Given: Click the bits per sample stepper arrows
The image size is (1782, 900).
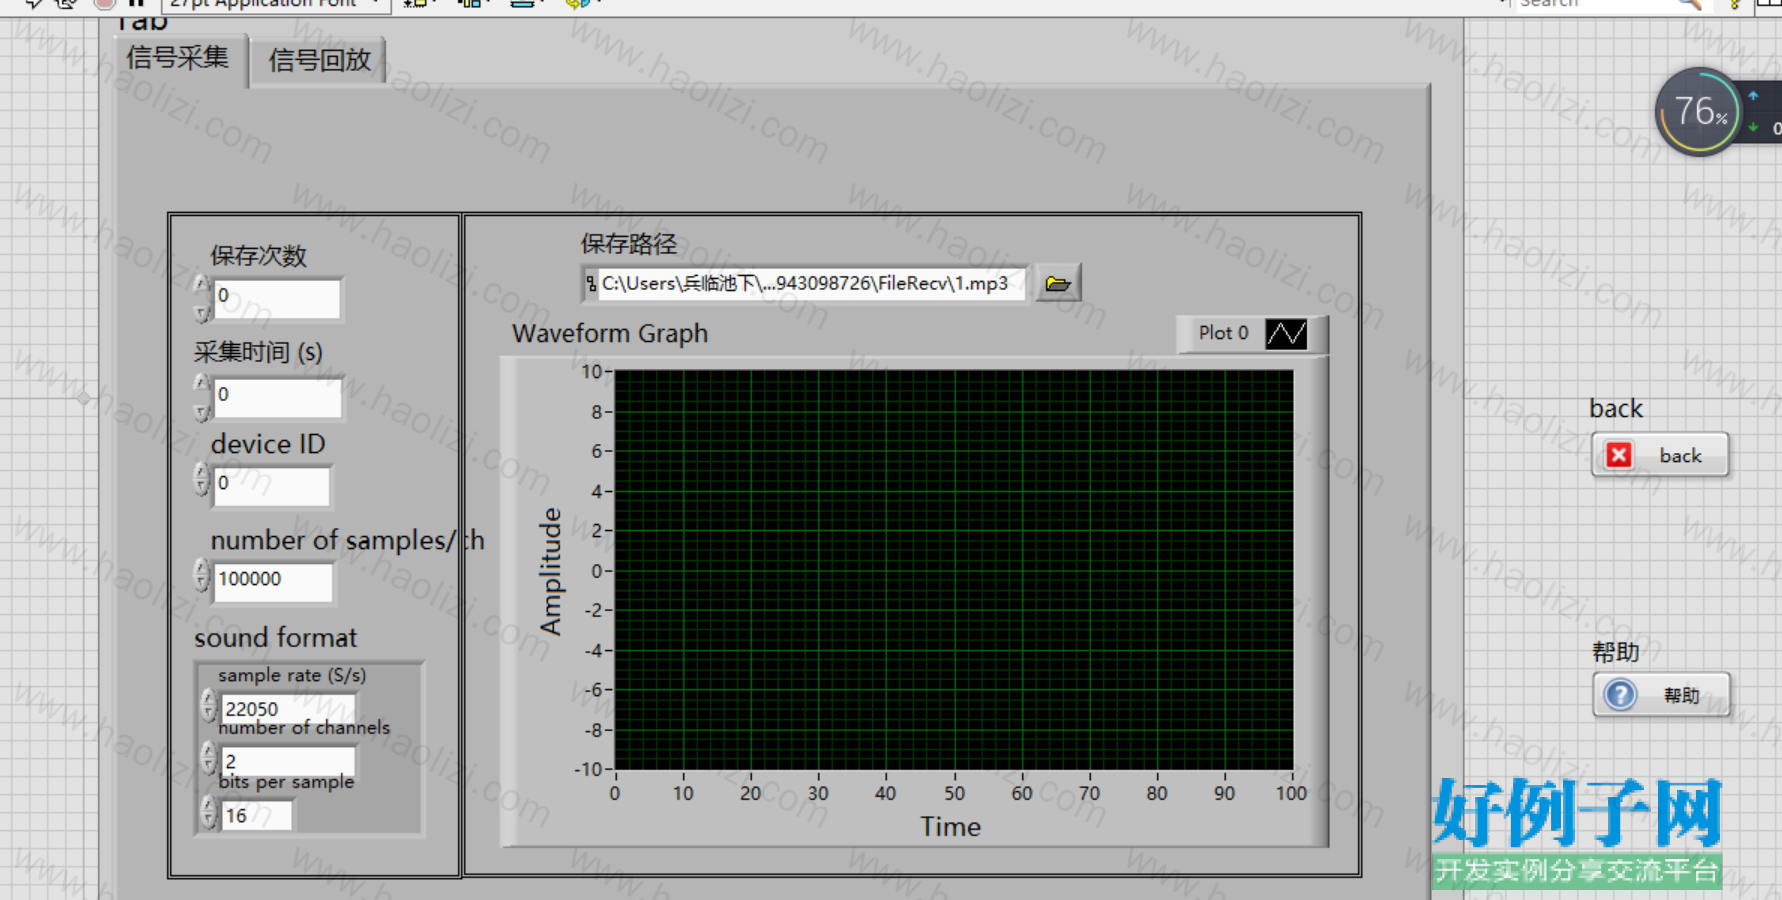Looking at the screenshot, I should 208,811.
